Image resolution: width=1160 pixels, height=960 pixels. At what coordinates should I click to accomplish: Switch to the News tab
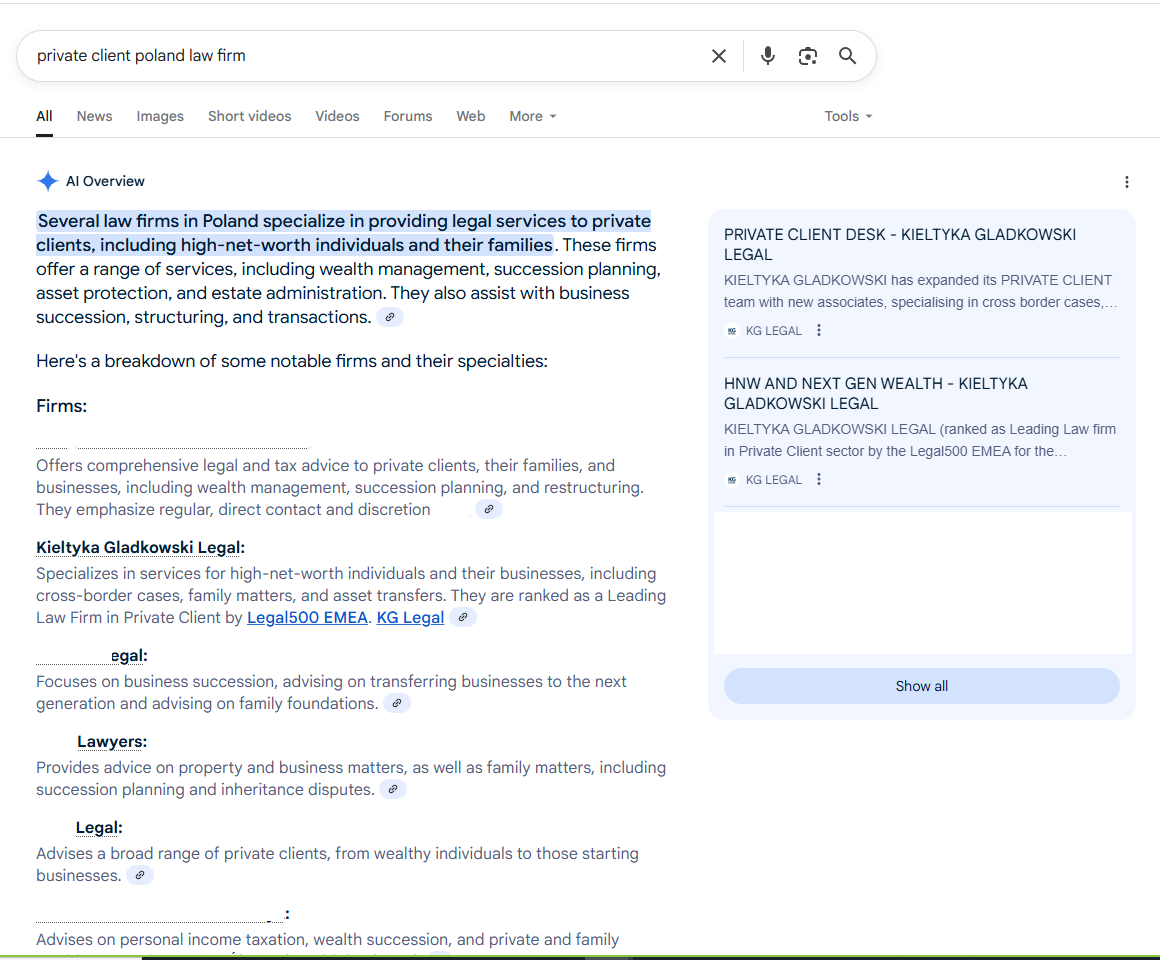pos(94,116)
